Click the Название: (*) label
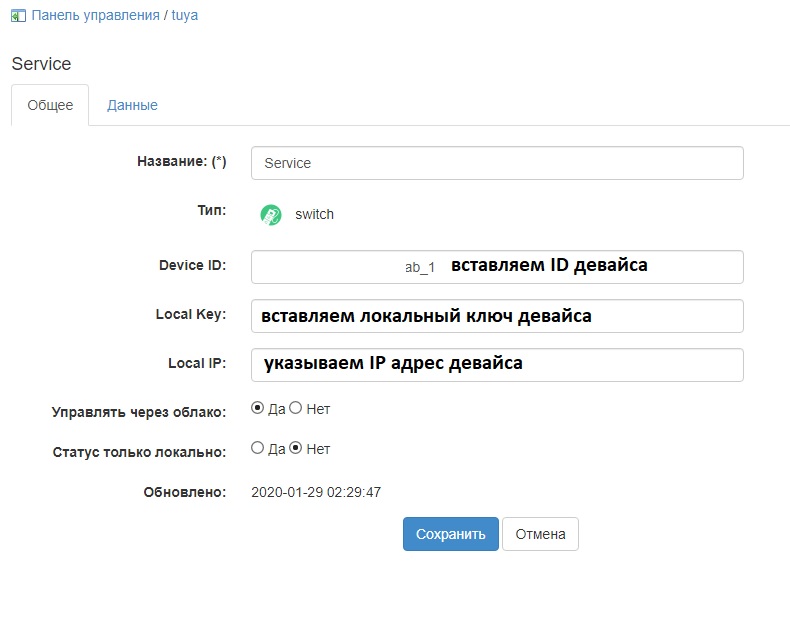The height and width of the screenshot is (620, 790). (182, 161)
